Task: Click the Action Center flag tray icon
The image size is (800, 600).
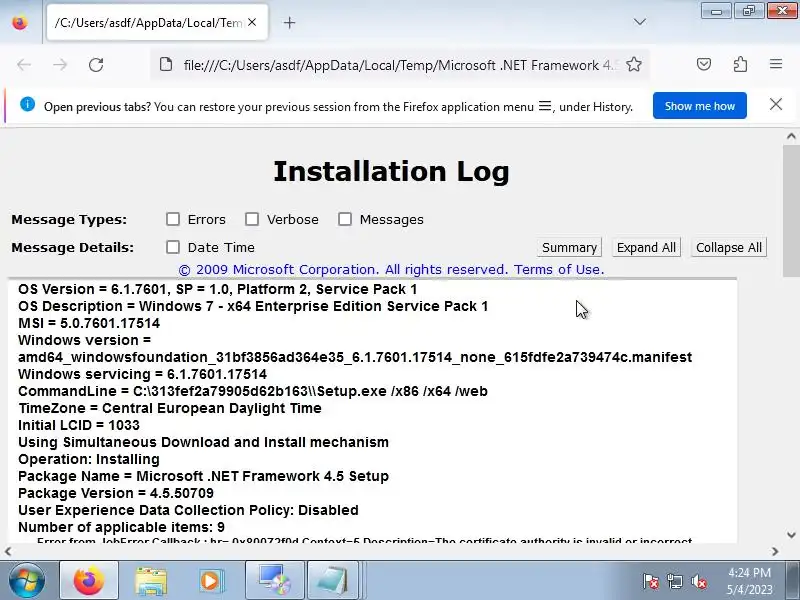Action: pyautogui.click(x=651, y=581)
